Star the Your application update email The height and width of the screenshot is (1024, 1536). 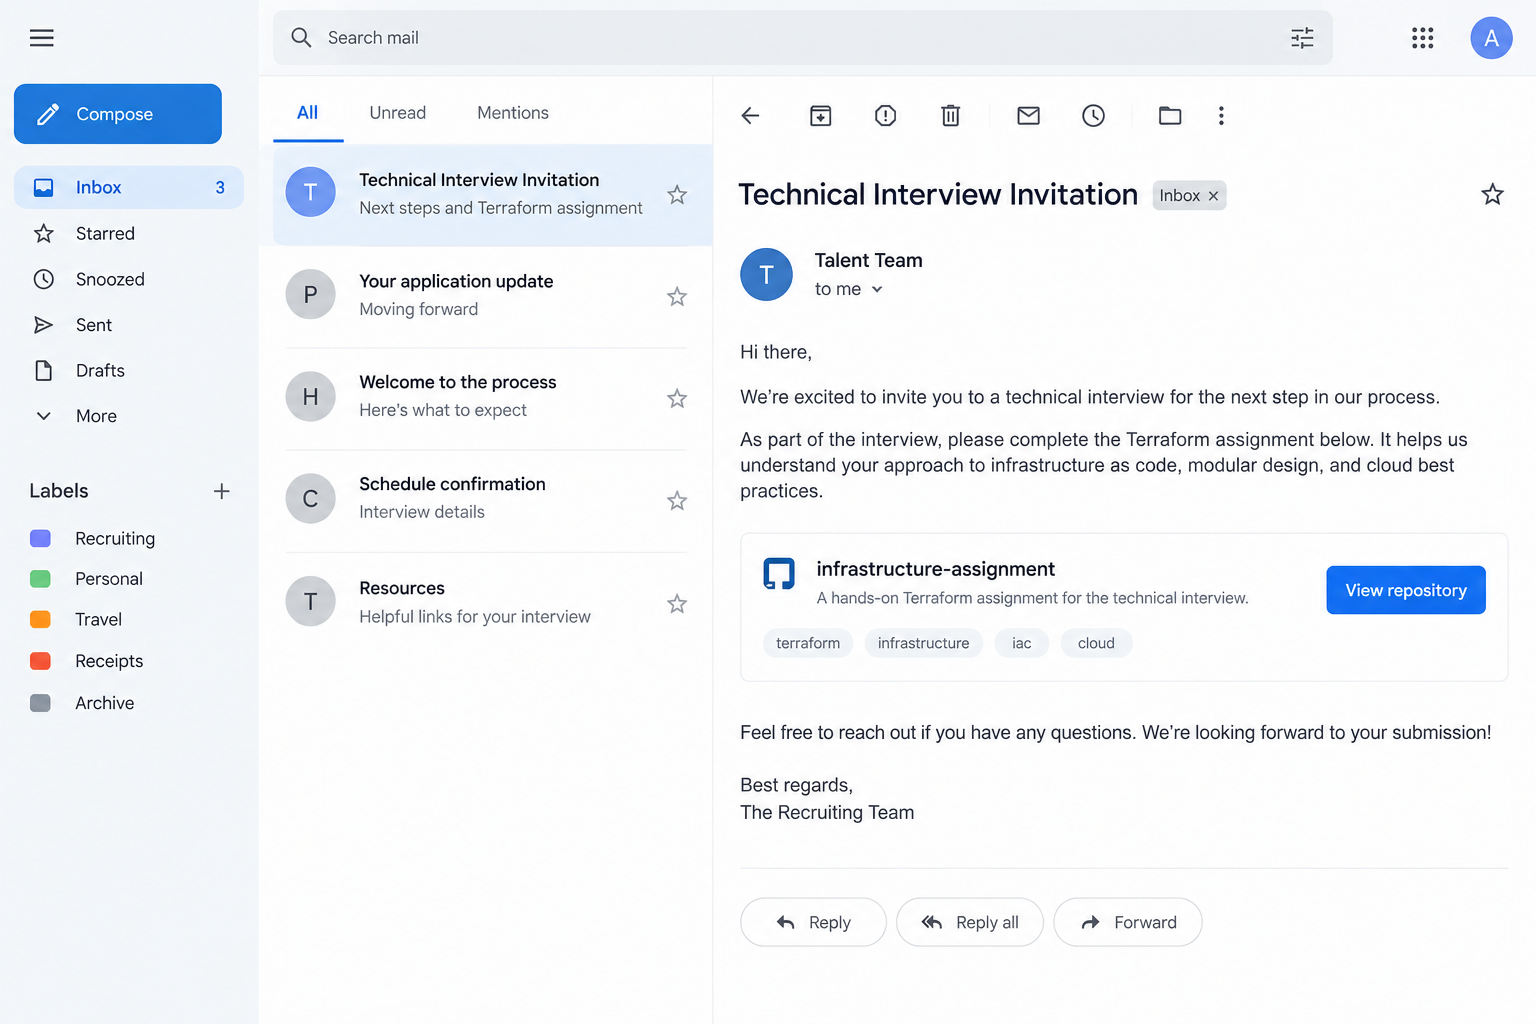pyautogui.click(x=677, y=297)
